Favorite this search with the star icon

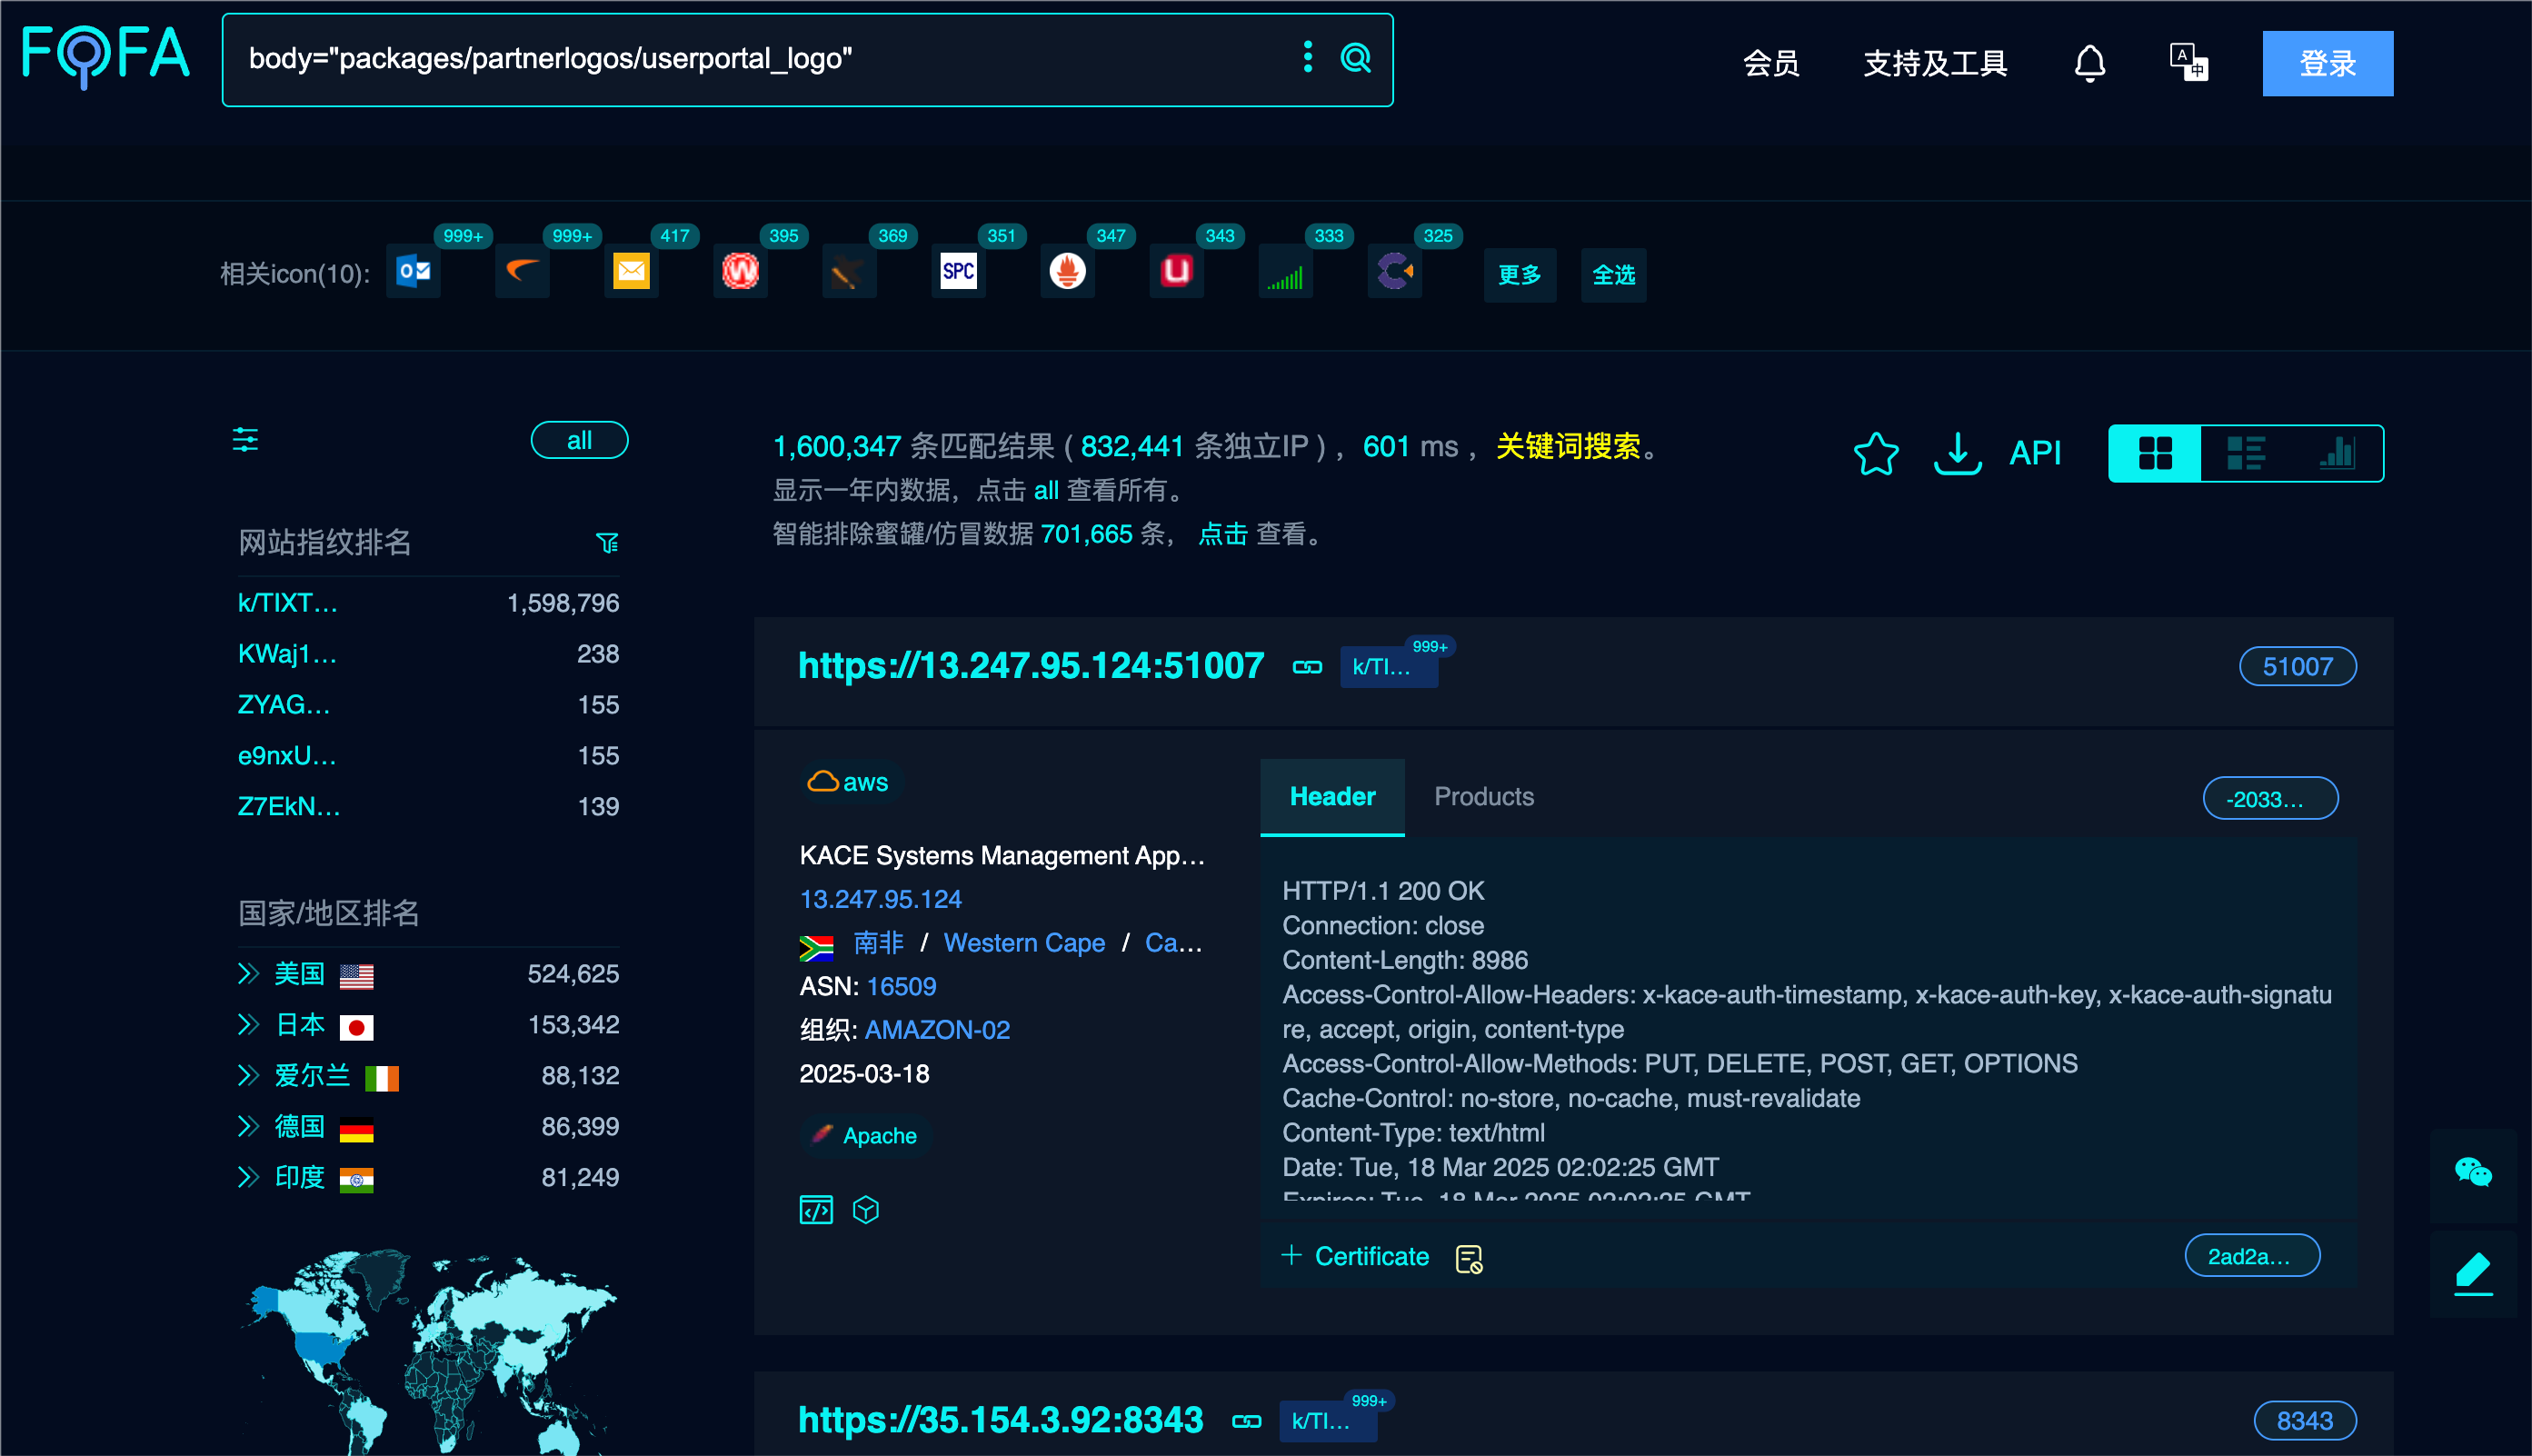coord(1876,453)
